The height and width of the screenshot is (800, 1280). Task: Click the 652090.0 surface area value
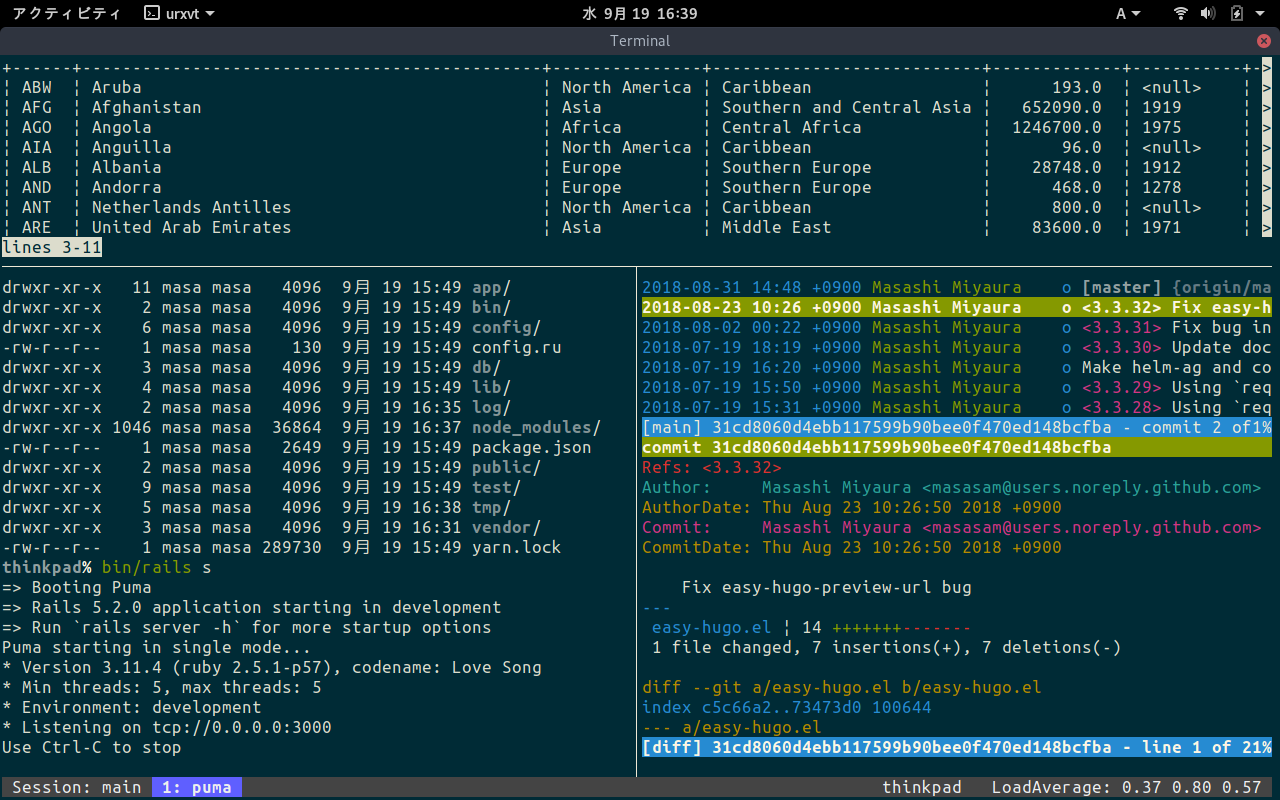[x=1062, y=107]
